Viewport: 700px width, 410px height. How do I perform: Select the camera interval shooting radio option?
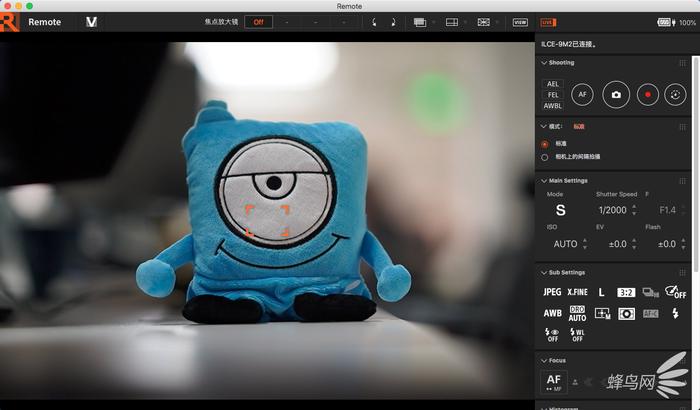545,157
